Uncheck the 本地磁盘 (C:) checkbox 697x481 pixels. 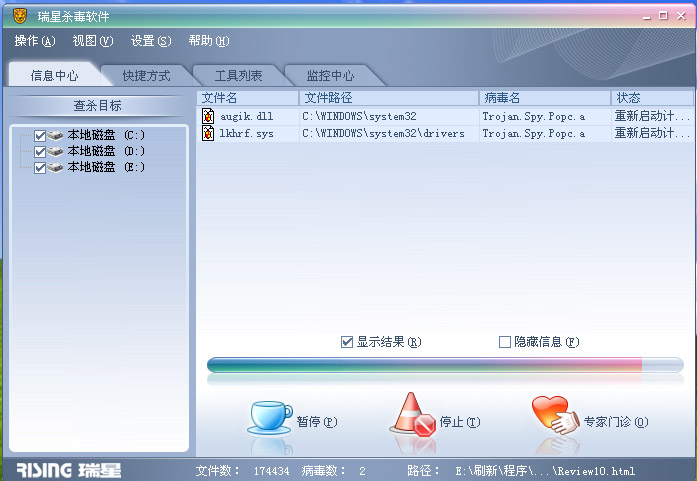[40, 136]
